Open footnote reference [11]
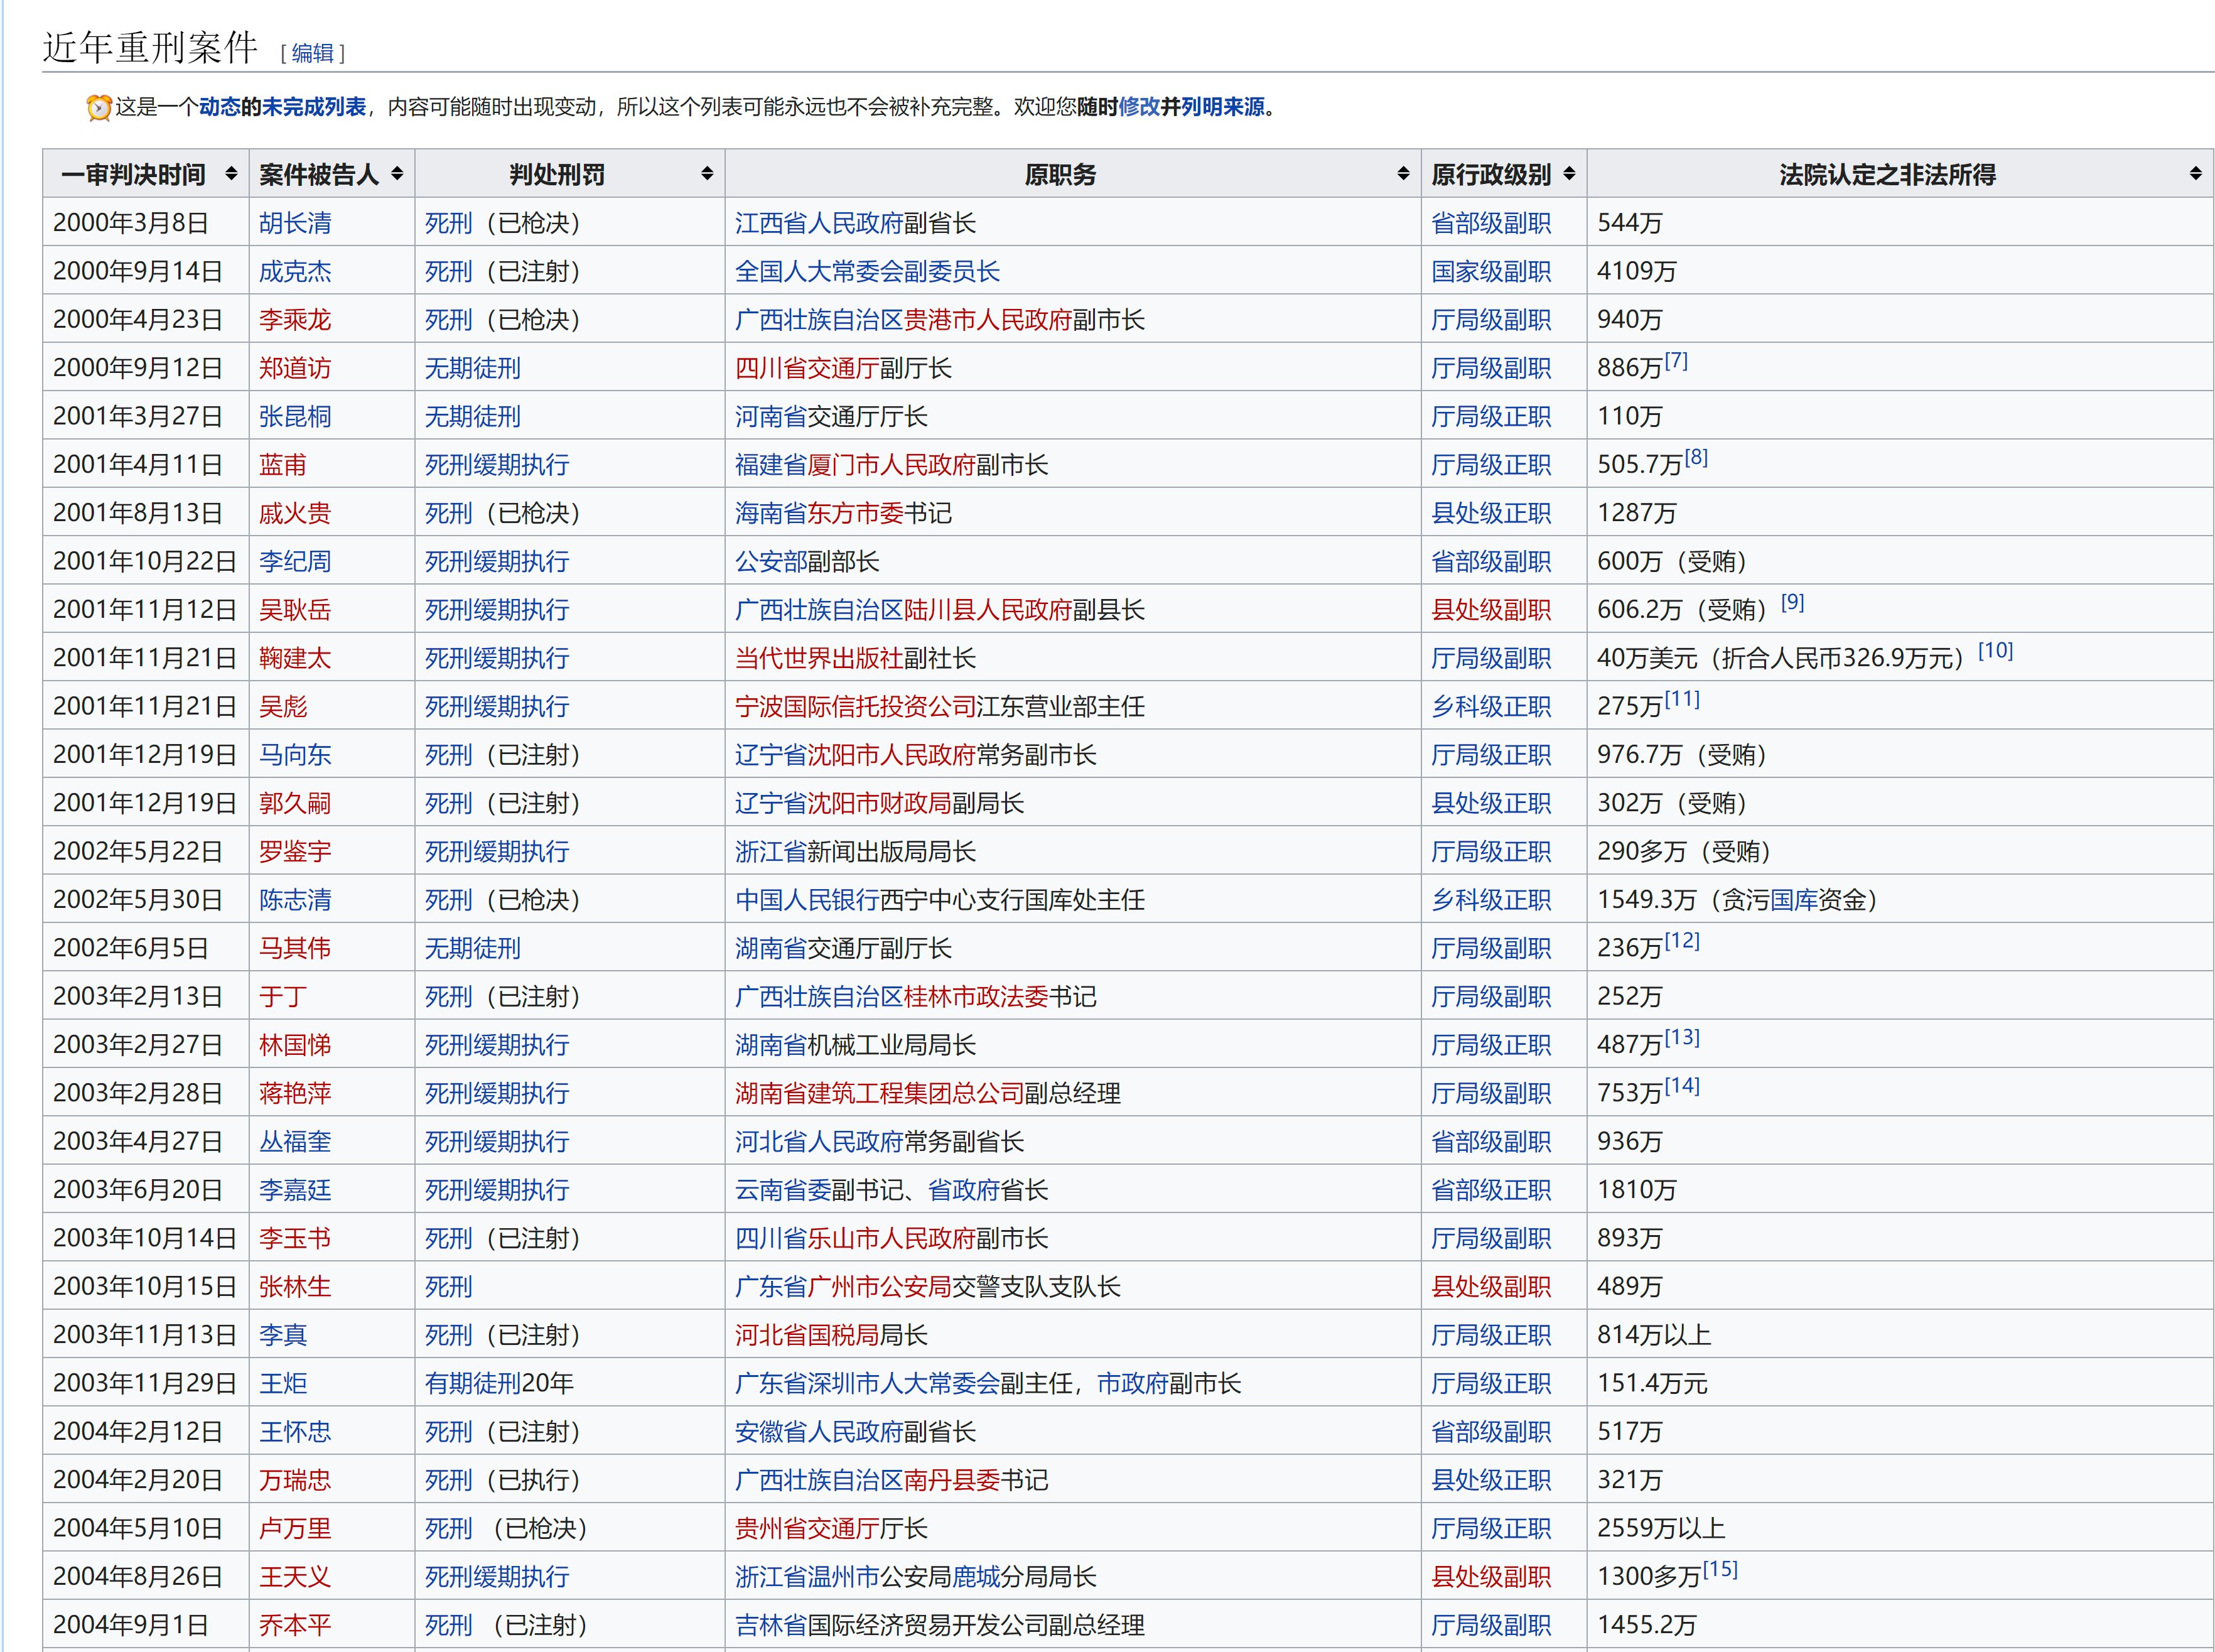The width and height of the screenshot is (2215, 1652). [x=1682, y=699]
